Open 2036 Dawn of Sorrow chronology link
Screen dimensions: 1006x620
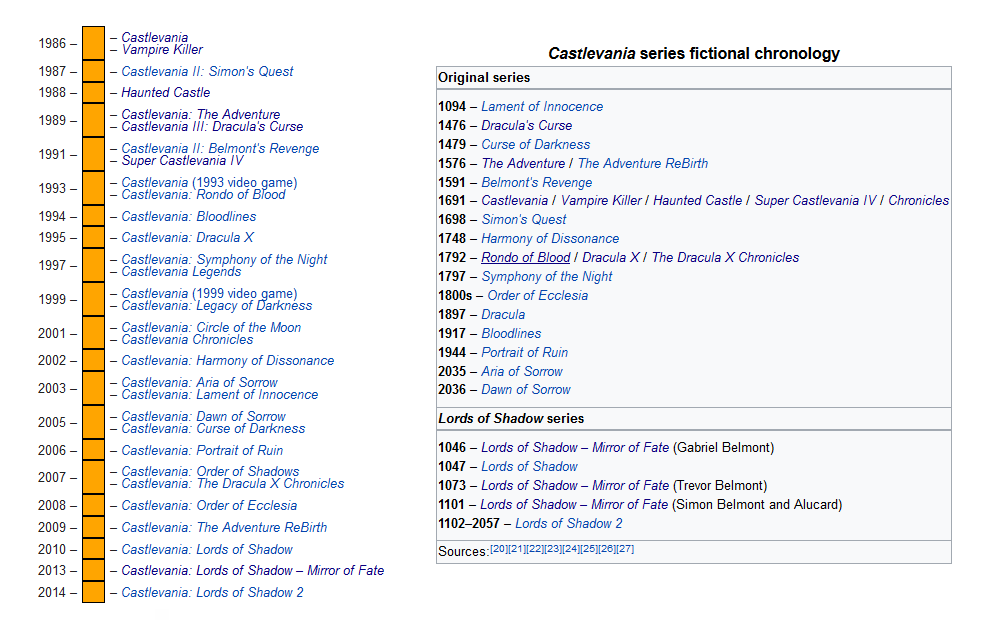coord(526,390)
